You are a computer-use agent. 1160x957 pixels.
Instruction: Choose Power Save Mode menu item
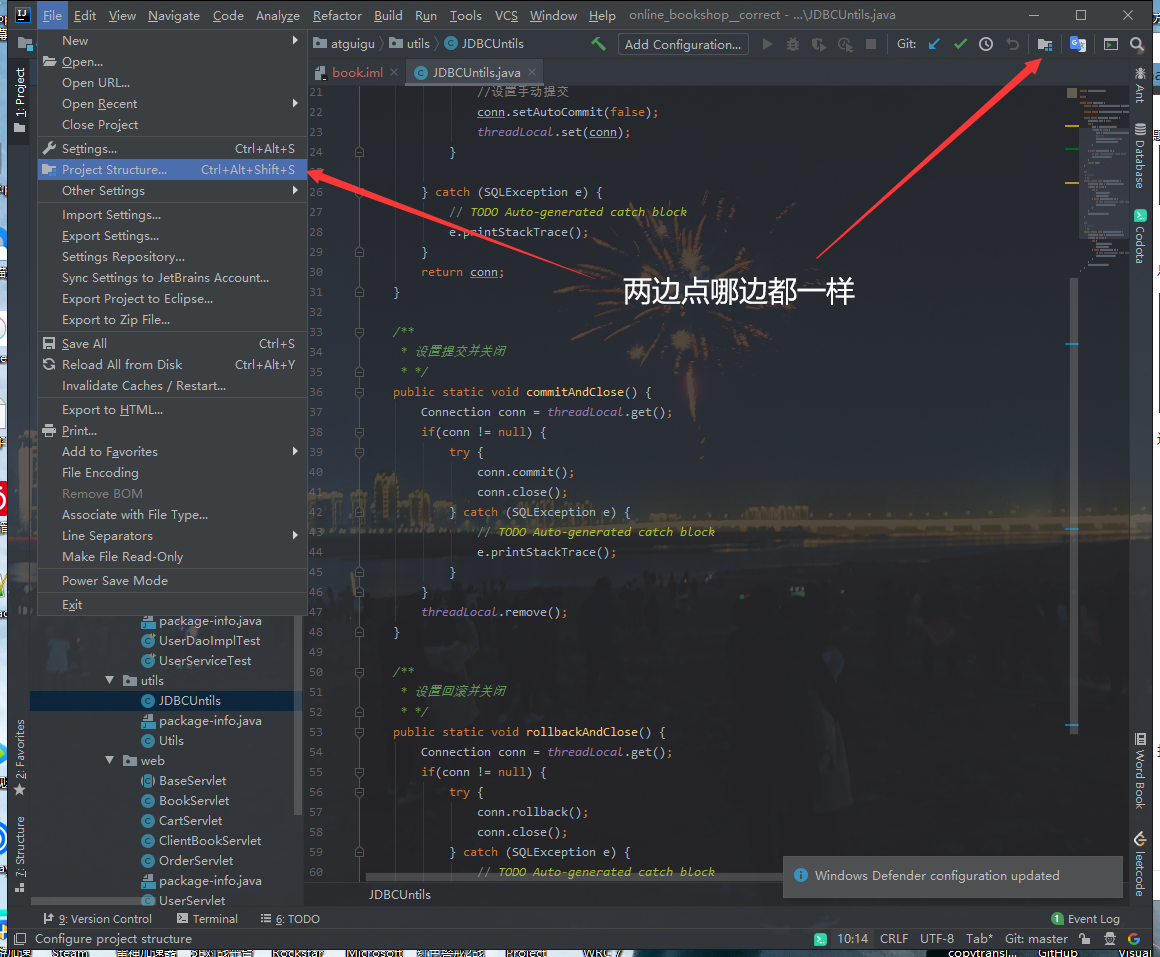click(172, 581)
